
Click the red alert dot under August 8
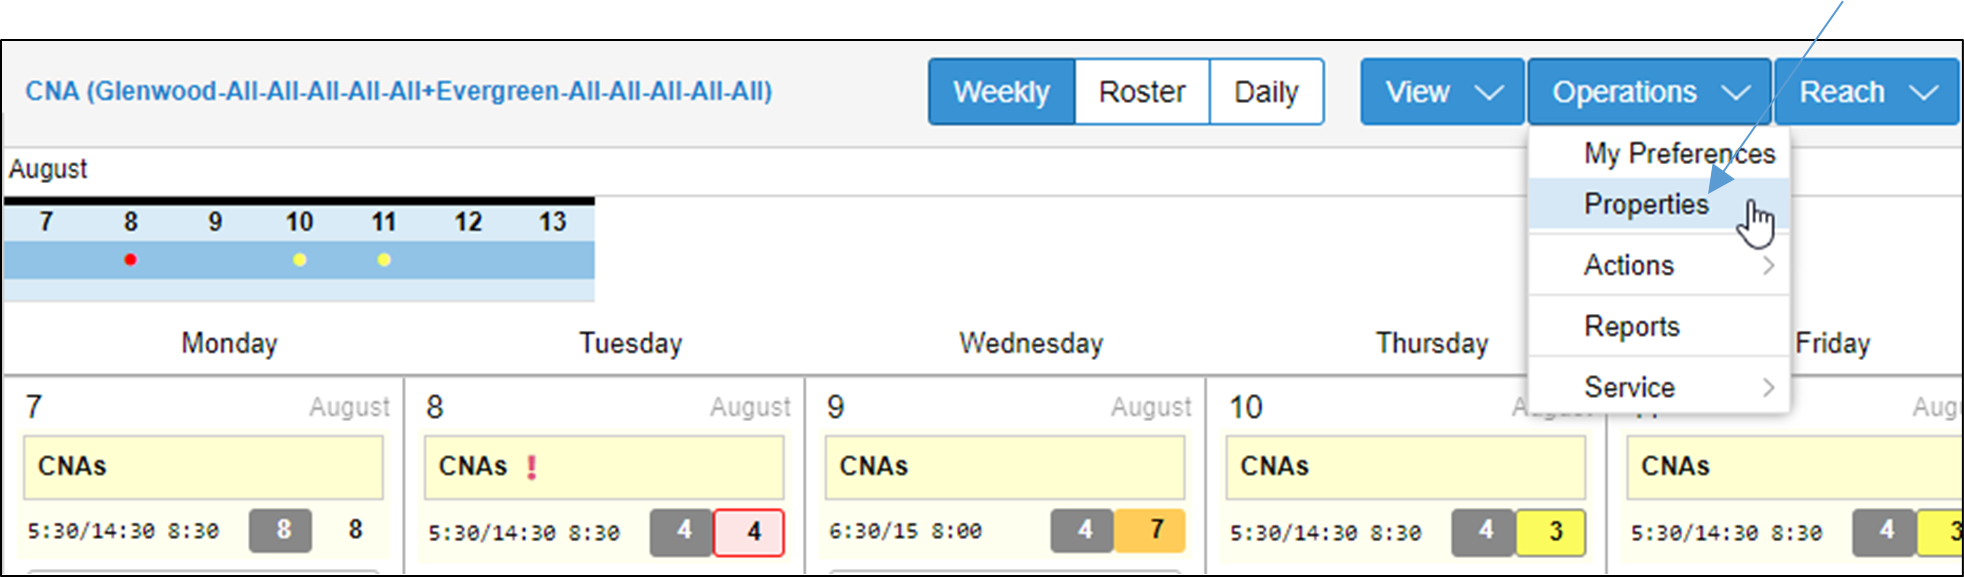coord(130,260)
